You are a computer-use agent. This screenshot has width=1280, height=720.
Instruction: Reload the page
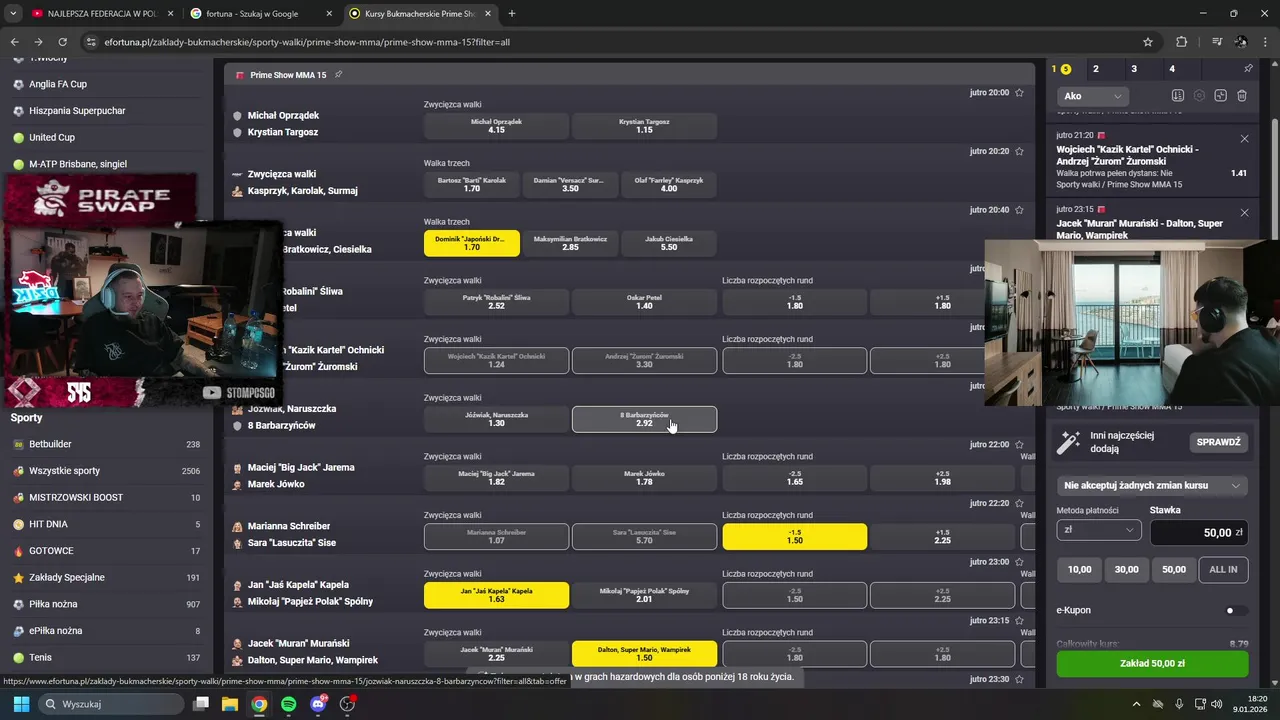[x=63, y=42]
